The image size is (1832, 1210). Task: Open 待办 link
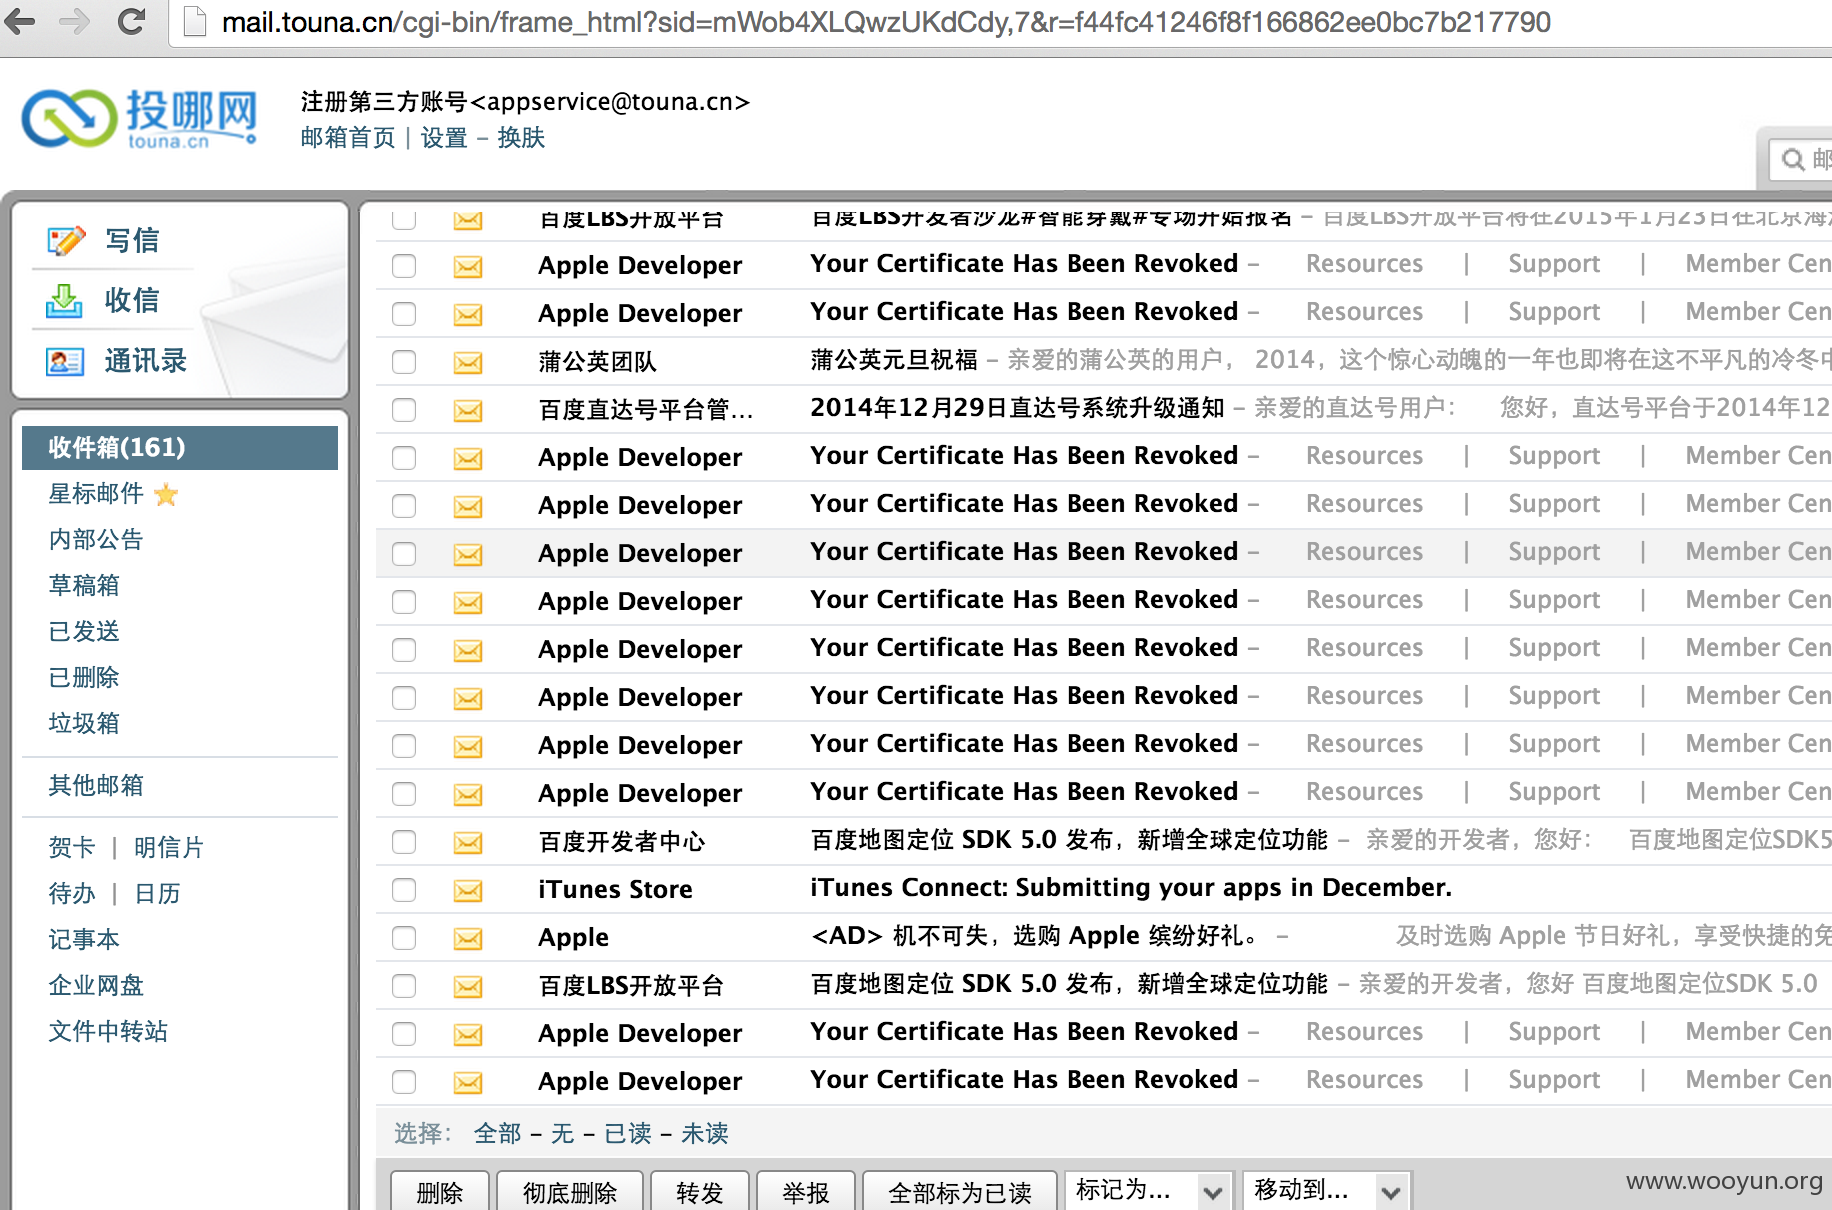point(72,893)
